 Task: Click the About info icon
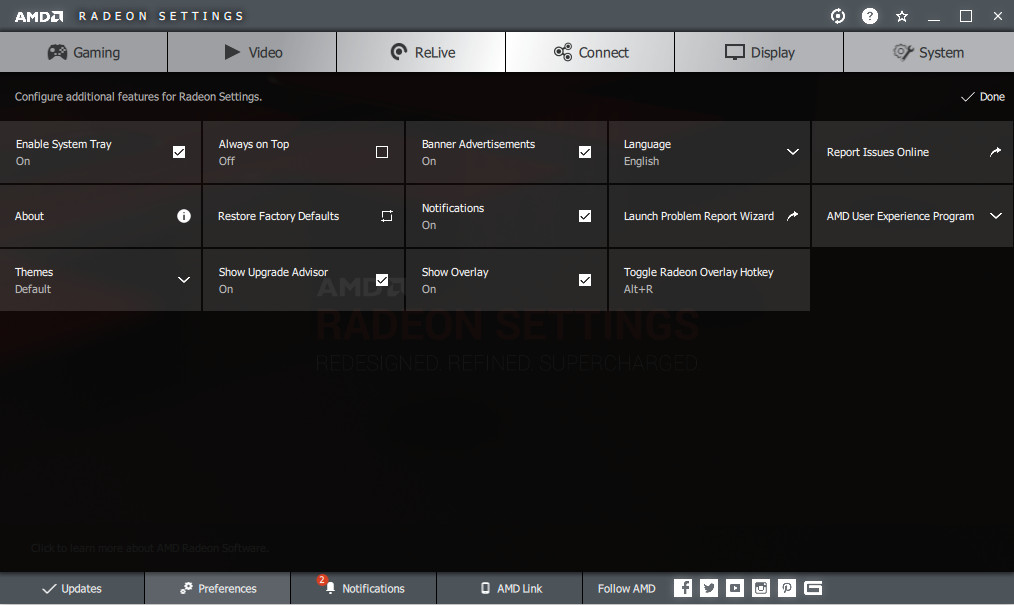tap(184, 216)
